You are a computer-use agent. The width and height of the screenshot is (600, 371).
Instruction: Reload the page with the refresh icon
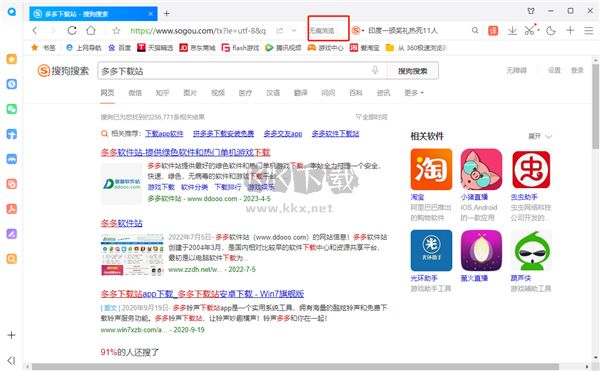[x=72, y=30]
